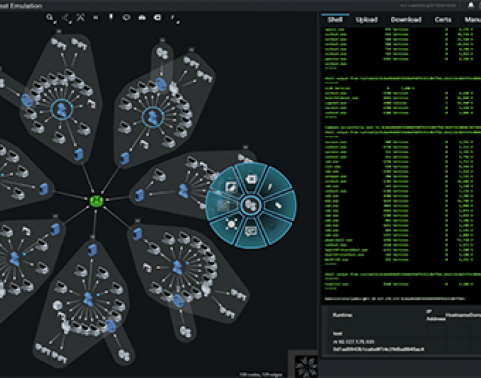This screenshot has height=378, width=481.
Task: Click the green central hub node
Action: pyautogui.click(x=96, y=201)
